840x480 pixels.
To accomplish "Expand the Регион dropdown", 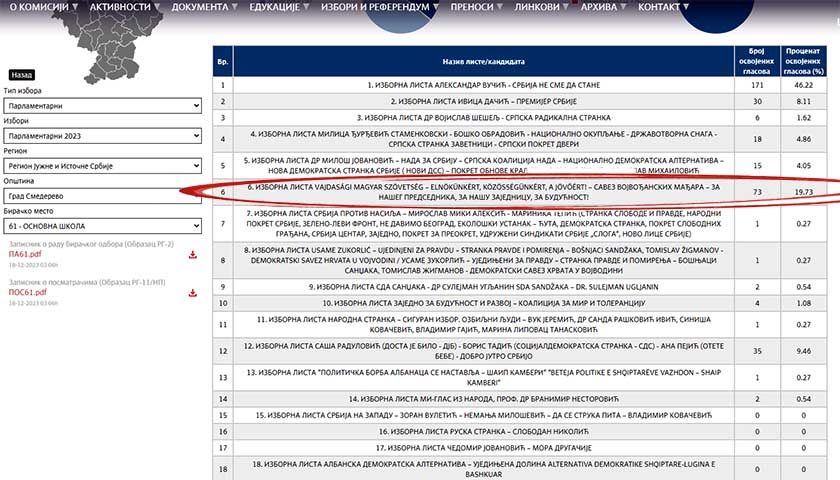I will click(102, 166).
